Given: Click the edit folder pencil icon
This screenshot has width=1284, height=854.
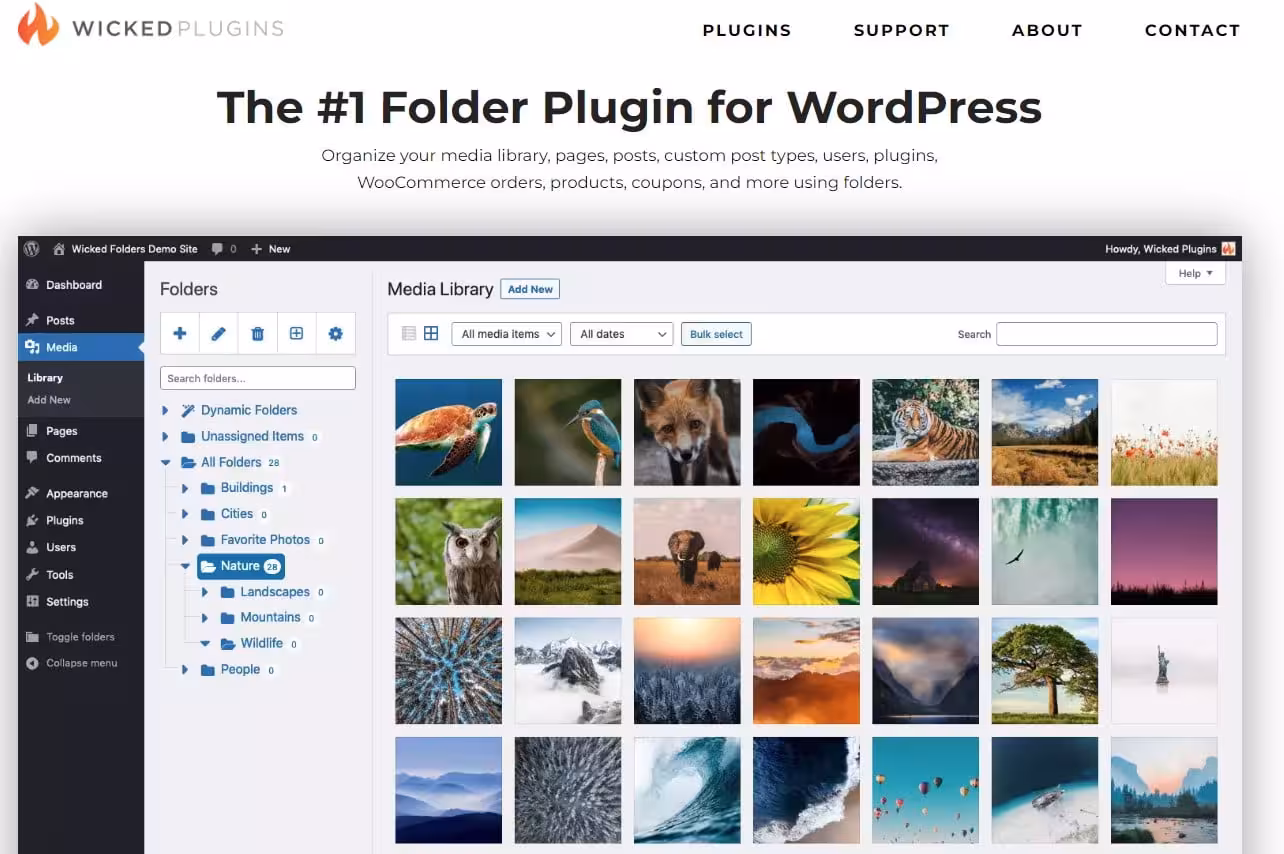Looking at the screenshot, I should point(219,334).
